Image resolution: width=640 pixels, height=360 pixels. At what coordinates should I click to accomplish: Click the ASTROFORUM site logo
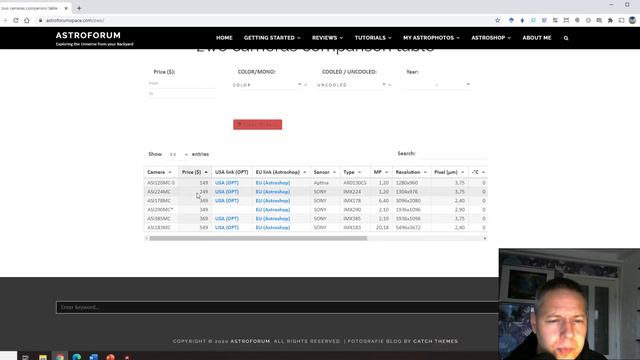click(x=88, y=36)
